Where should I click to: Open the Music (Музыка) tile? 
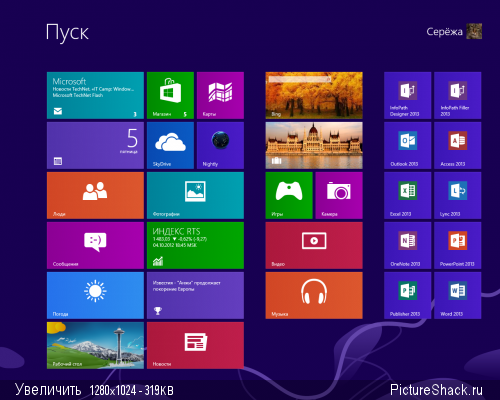314,295
